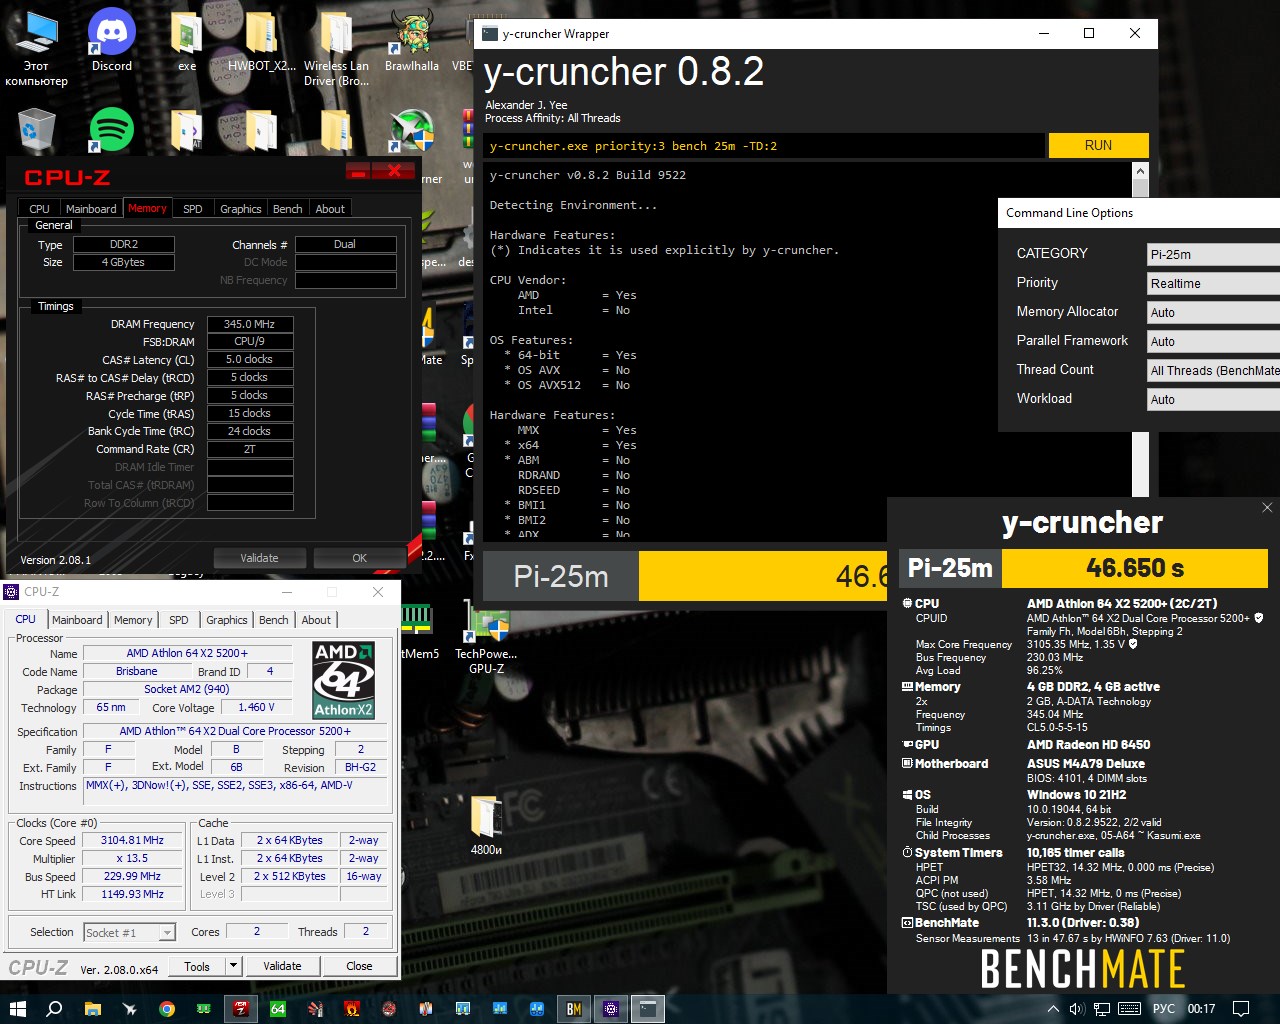Screen dimensions: 1280x1024
Task: Open Parallel Framework dropdown
Action: click(x=1213, y=341)
